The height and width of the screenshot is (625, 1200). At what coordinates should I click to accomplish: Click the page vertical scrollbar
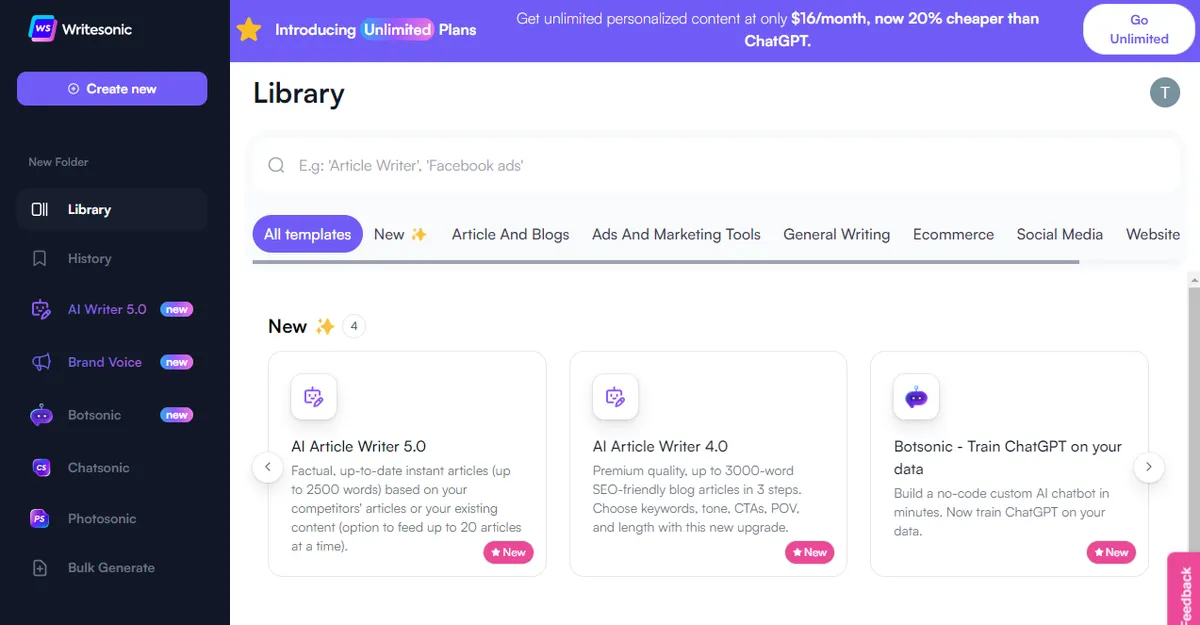click(x=1193, y=420)
